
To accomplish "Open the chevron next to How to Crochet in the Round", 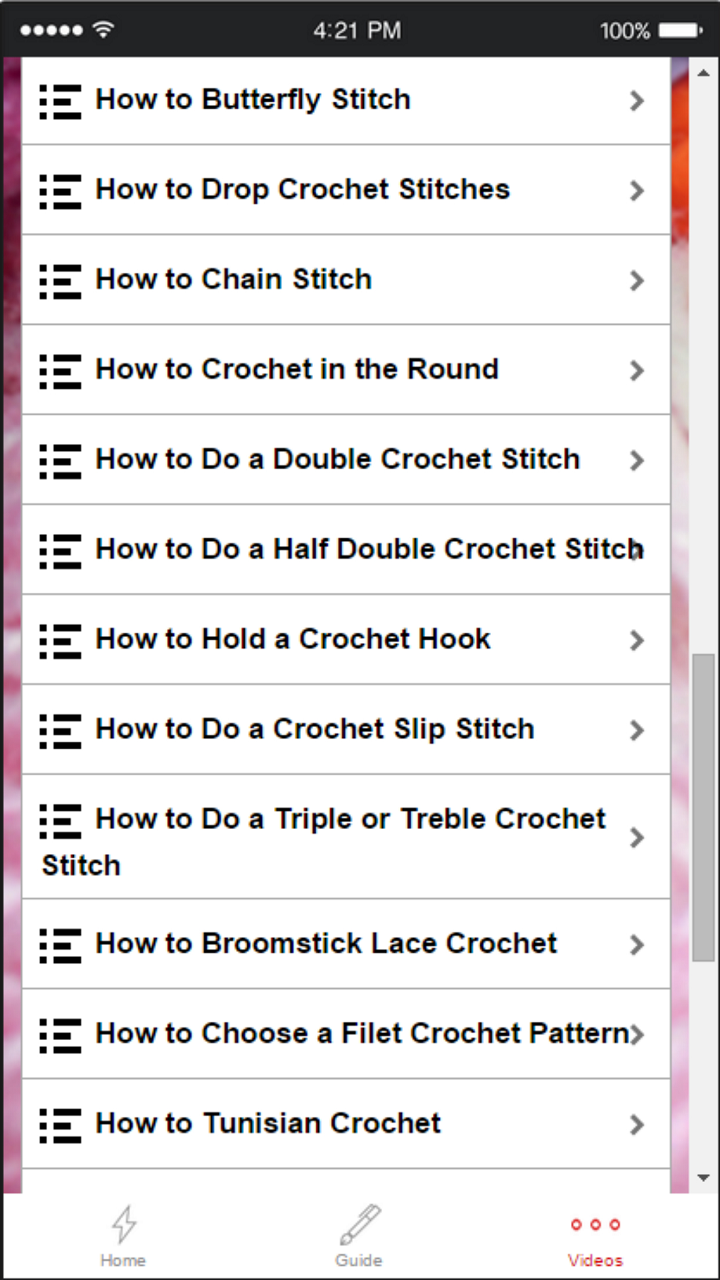I will click(636, 370).
